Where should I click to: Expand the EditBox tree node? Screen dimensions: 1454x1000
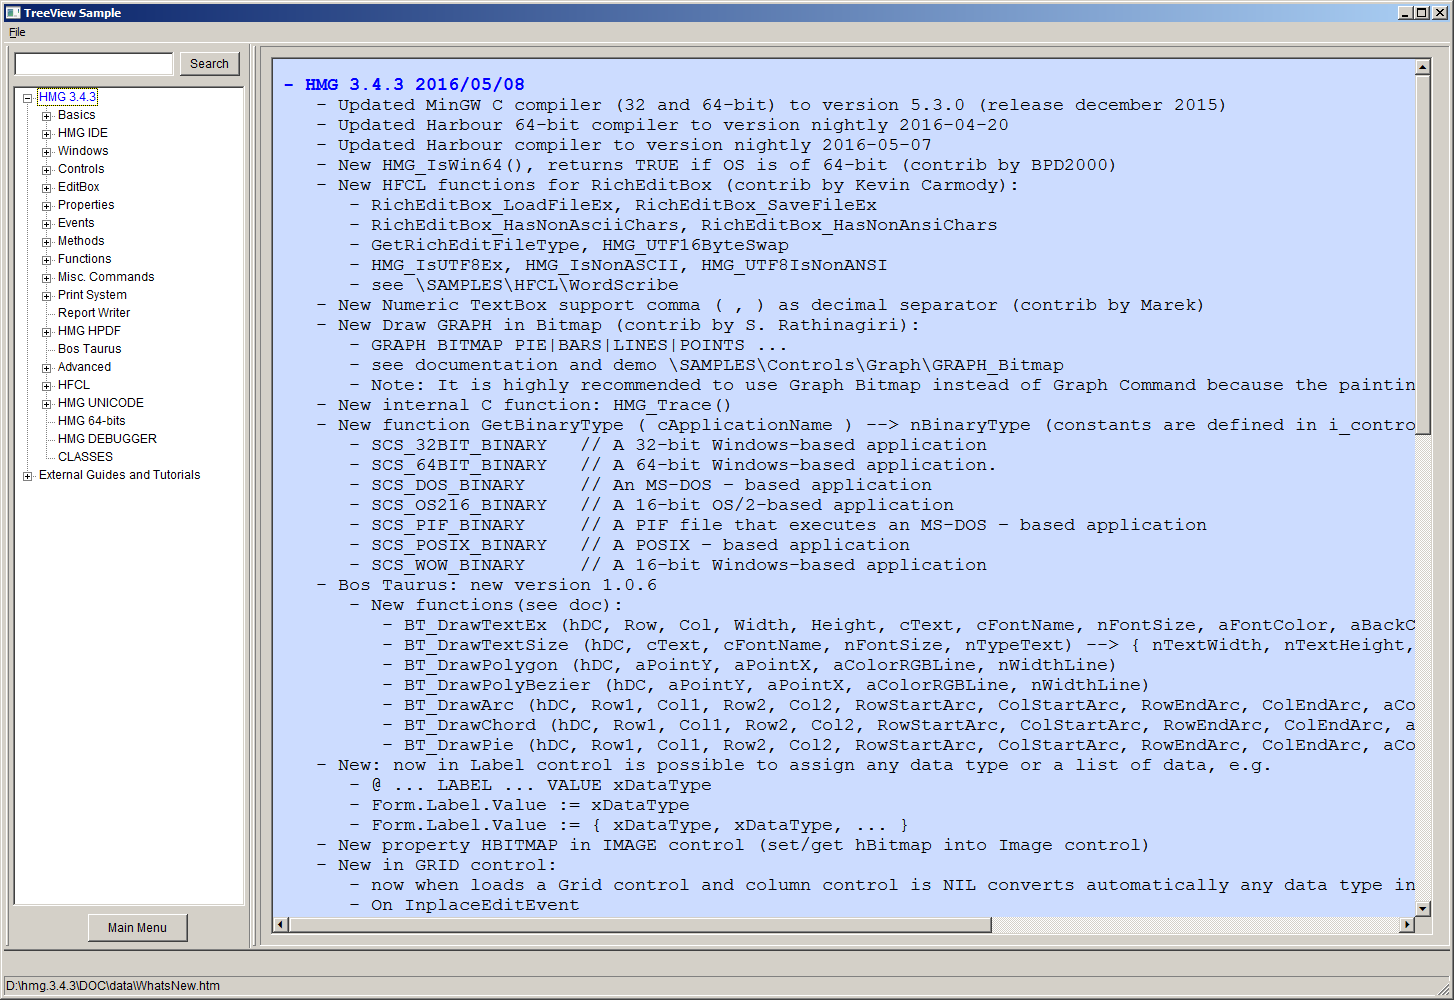[47, 188]
